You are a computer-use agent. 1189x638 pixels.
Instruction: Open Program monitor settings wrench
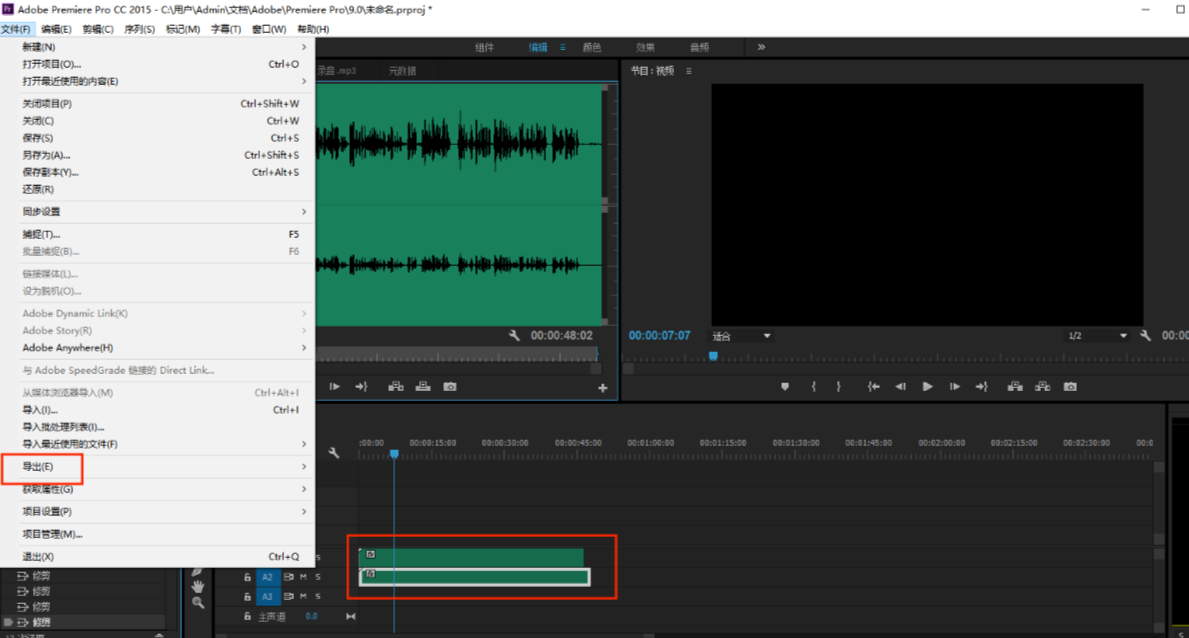(x=1145, y=335)
